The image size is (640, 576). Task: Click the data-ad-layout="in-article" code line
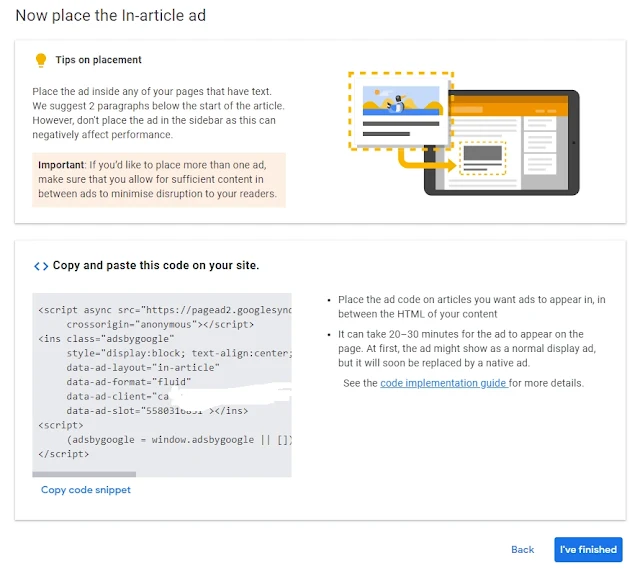pyautogui.click(x=143, y=367)
